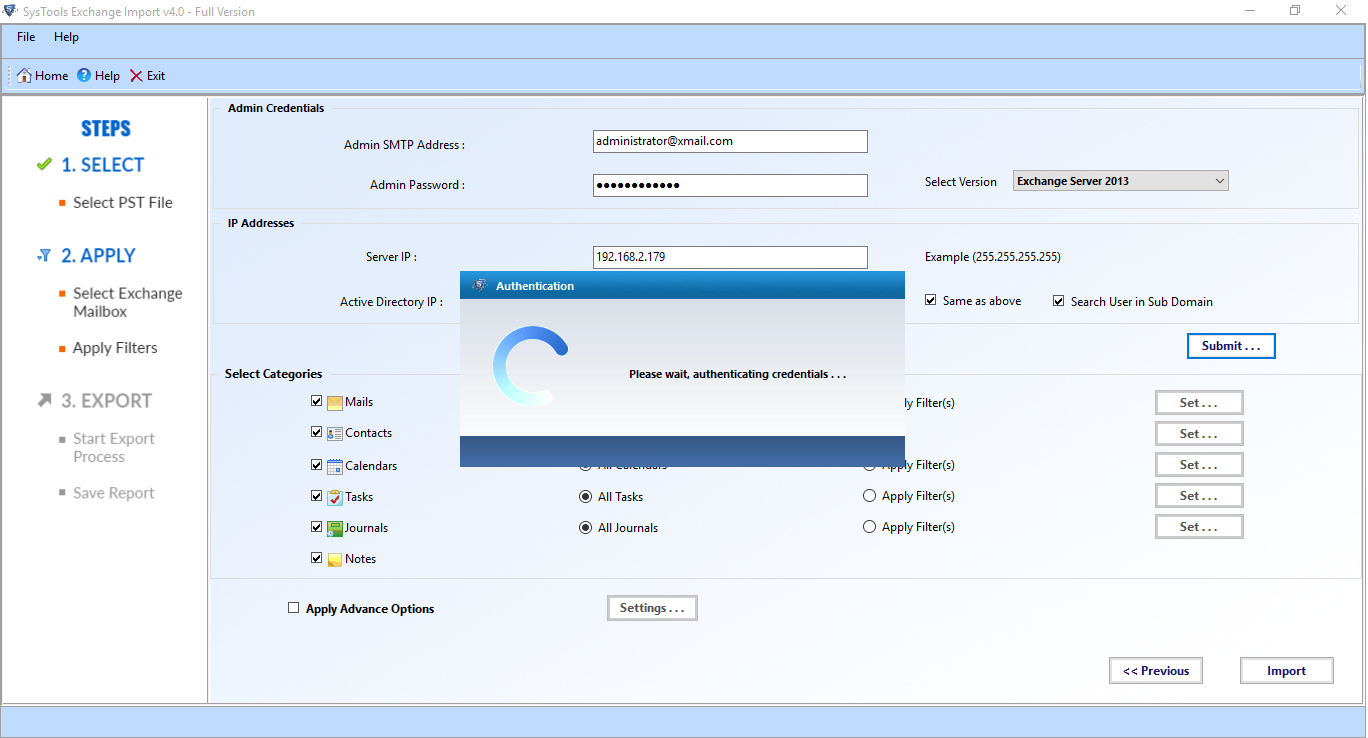
Task: Click the green checkmark beside 1. SELECT
Action: coord(44,164)
